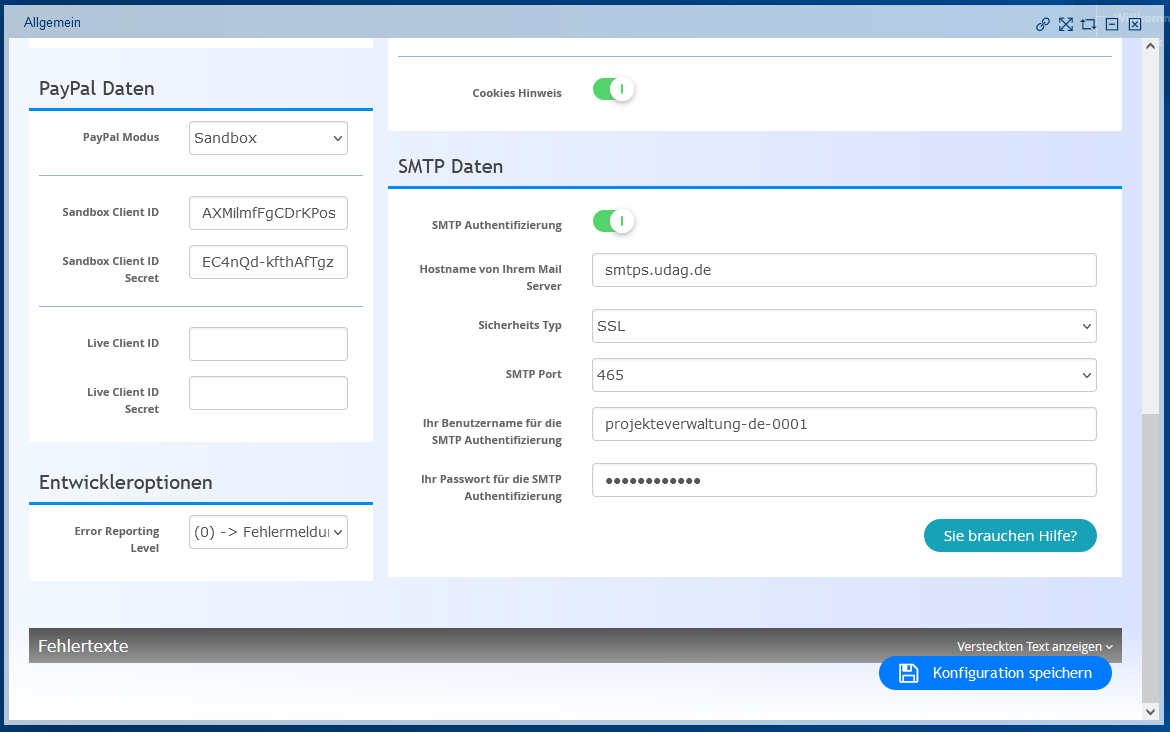Disable SMTP Authentifizierung toggle
Screen dimensions: 1170x732
click(613, 221)
